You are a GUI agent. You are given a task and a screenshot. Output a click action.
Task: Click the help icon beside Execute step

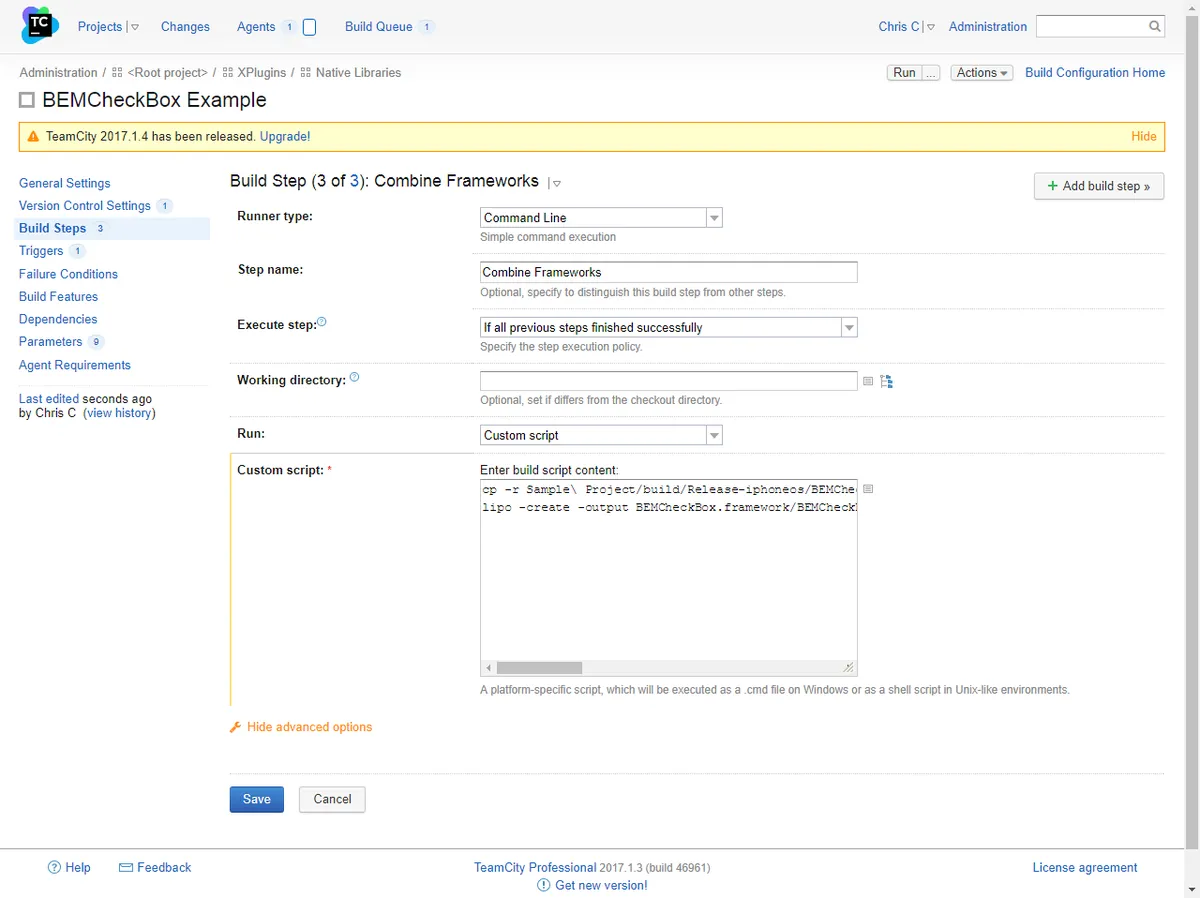tap(322, 323)
